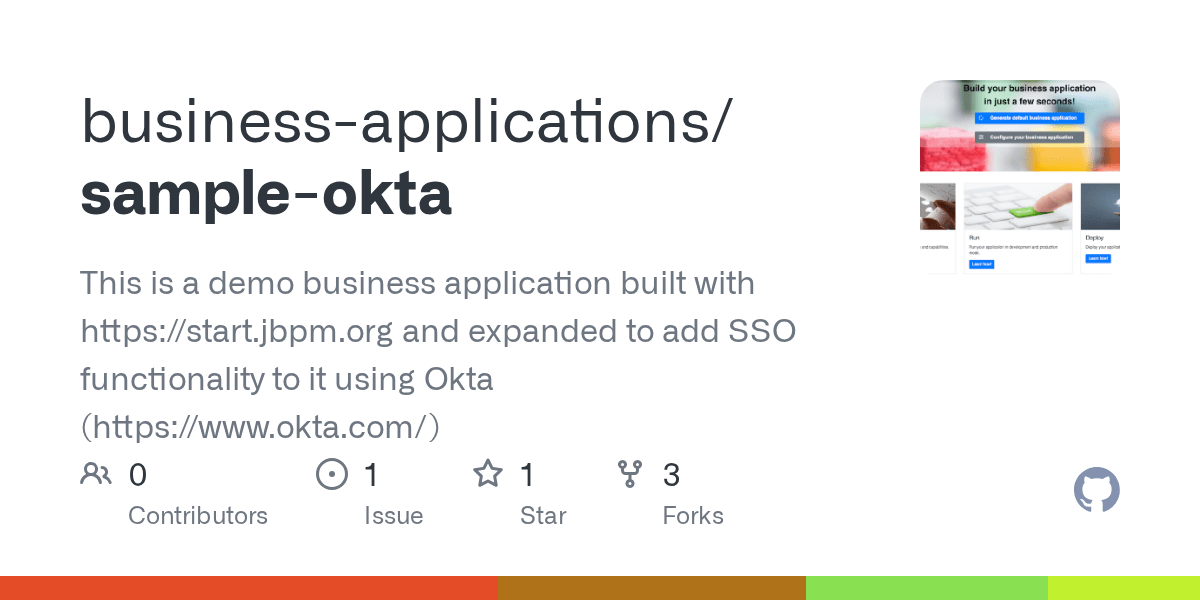The width and height of the screenshot is (1200, 600).
Task: Select the brown language bar segment
Action: pyautogui.click(x=652, y=588)
